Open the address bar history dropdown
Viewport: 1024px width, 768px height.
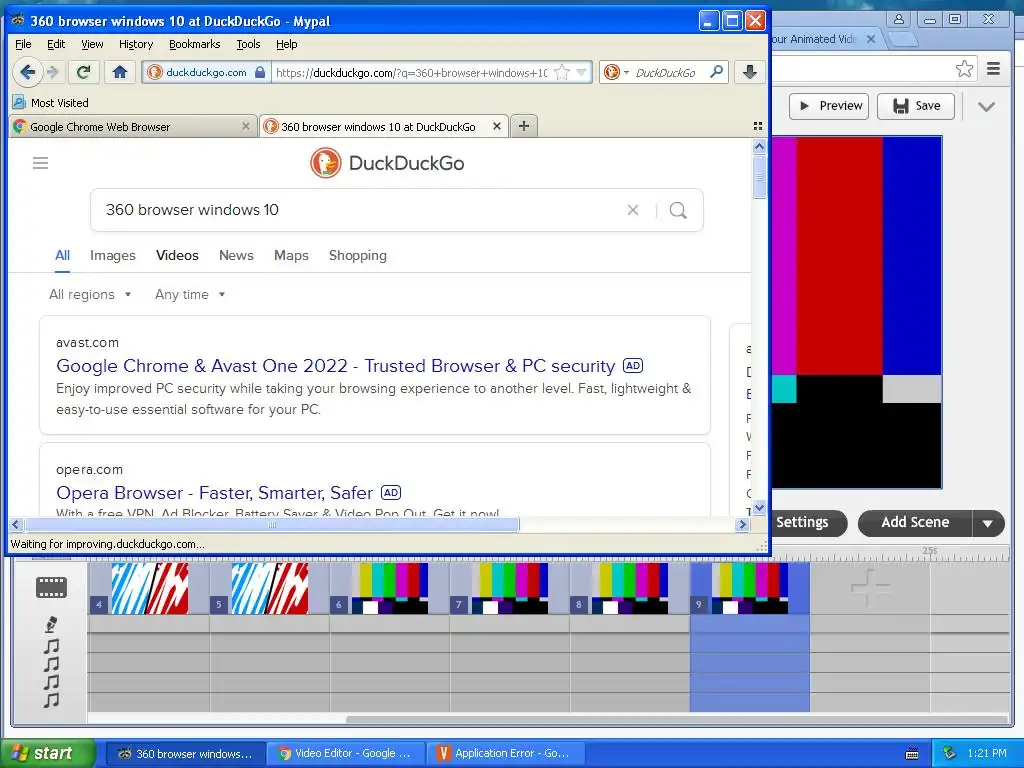581,72
